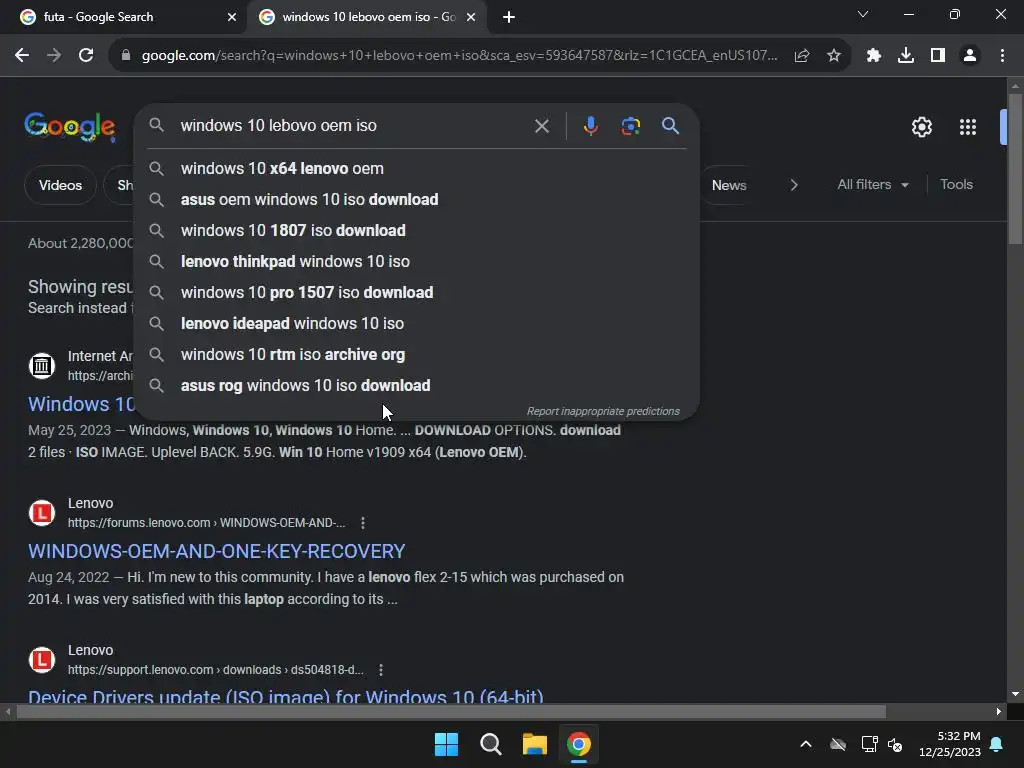Click the Chrome icon in the taskbar
The height and width of the screenshot is (768, 1024).
pos(579,744)
